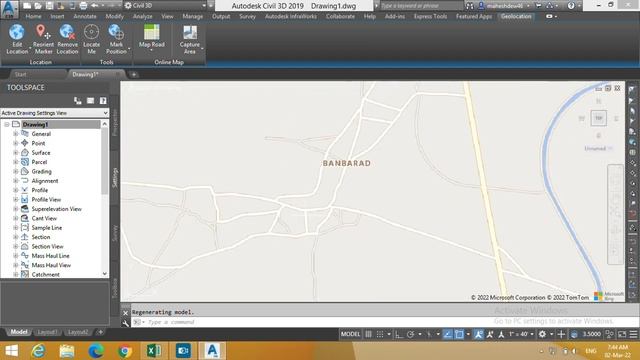Open the Analyze ribbon tab

click(x=142, y=16)
